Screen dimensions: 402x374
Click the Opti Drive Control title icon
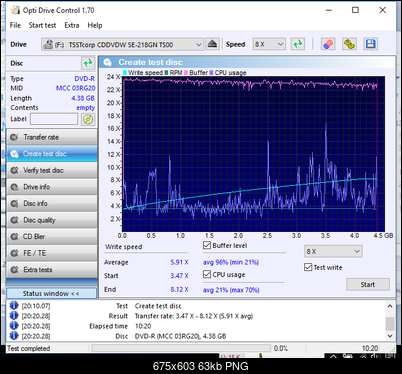(15, 10)
